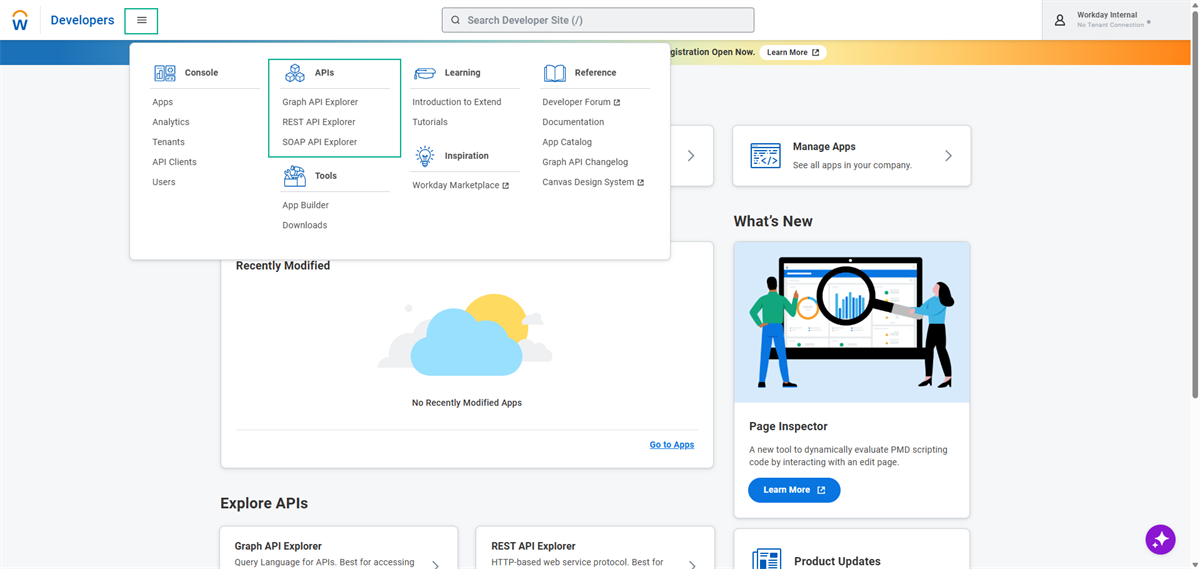Click the Developers site title
Viewport: 1200px width, 569px height.
[x=82, y=20]
